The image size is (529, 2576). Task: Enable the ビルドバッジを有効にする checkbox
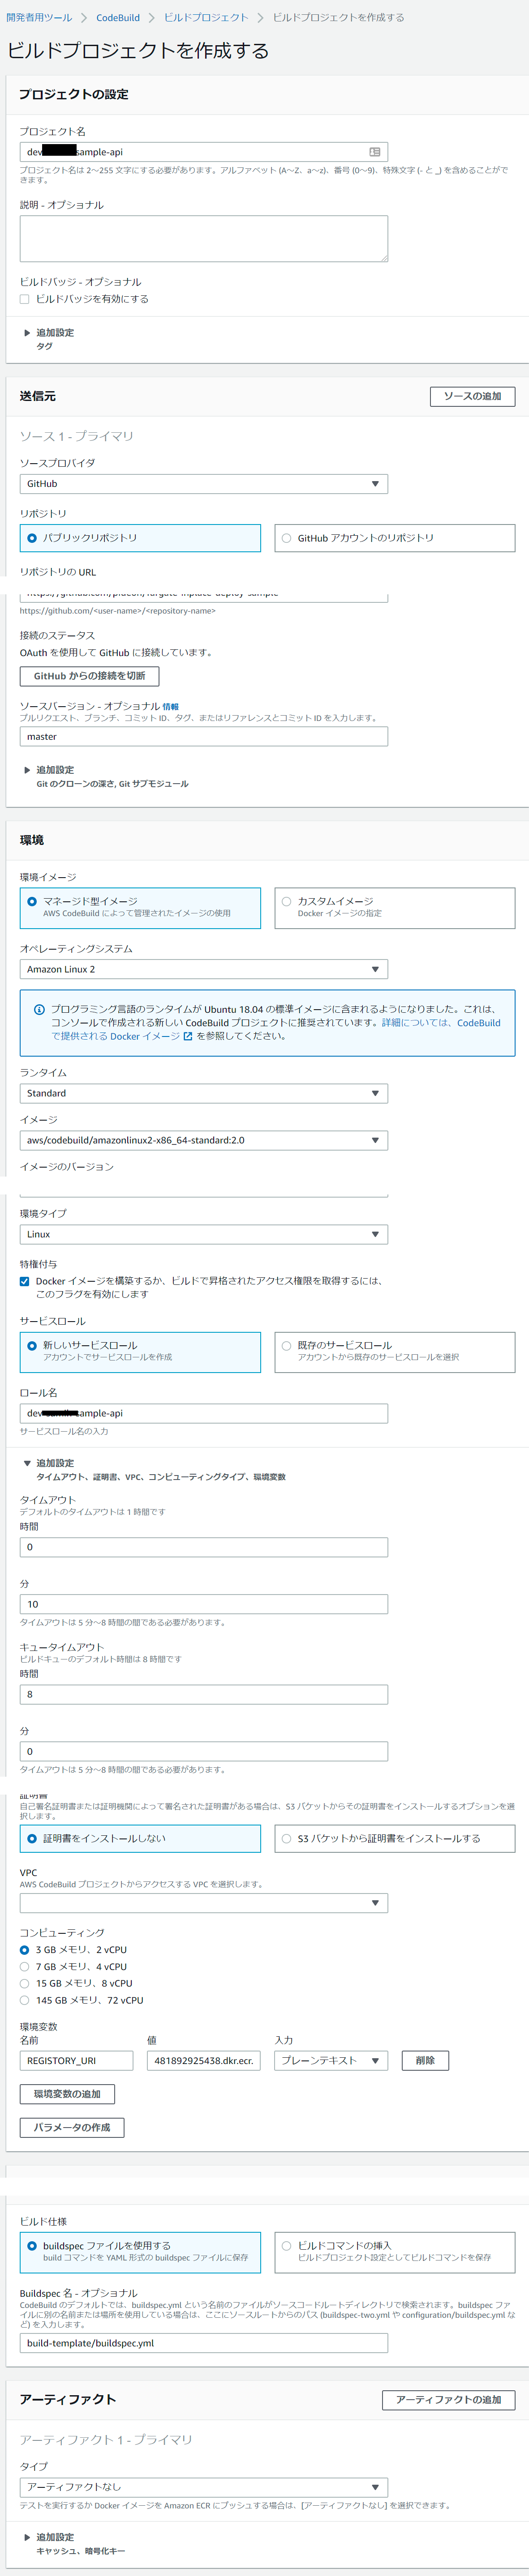(x=25, y=299)
